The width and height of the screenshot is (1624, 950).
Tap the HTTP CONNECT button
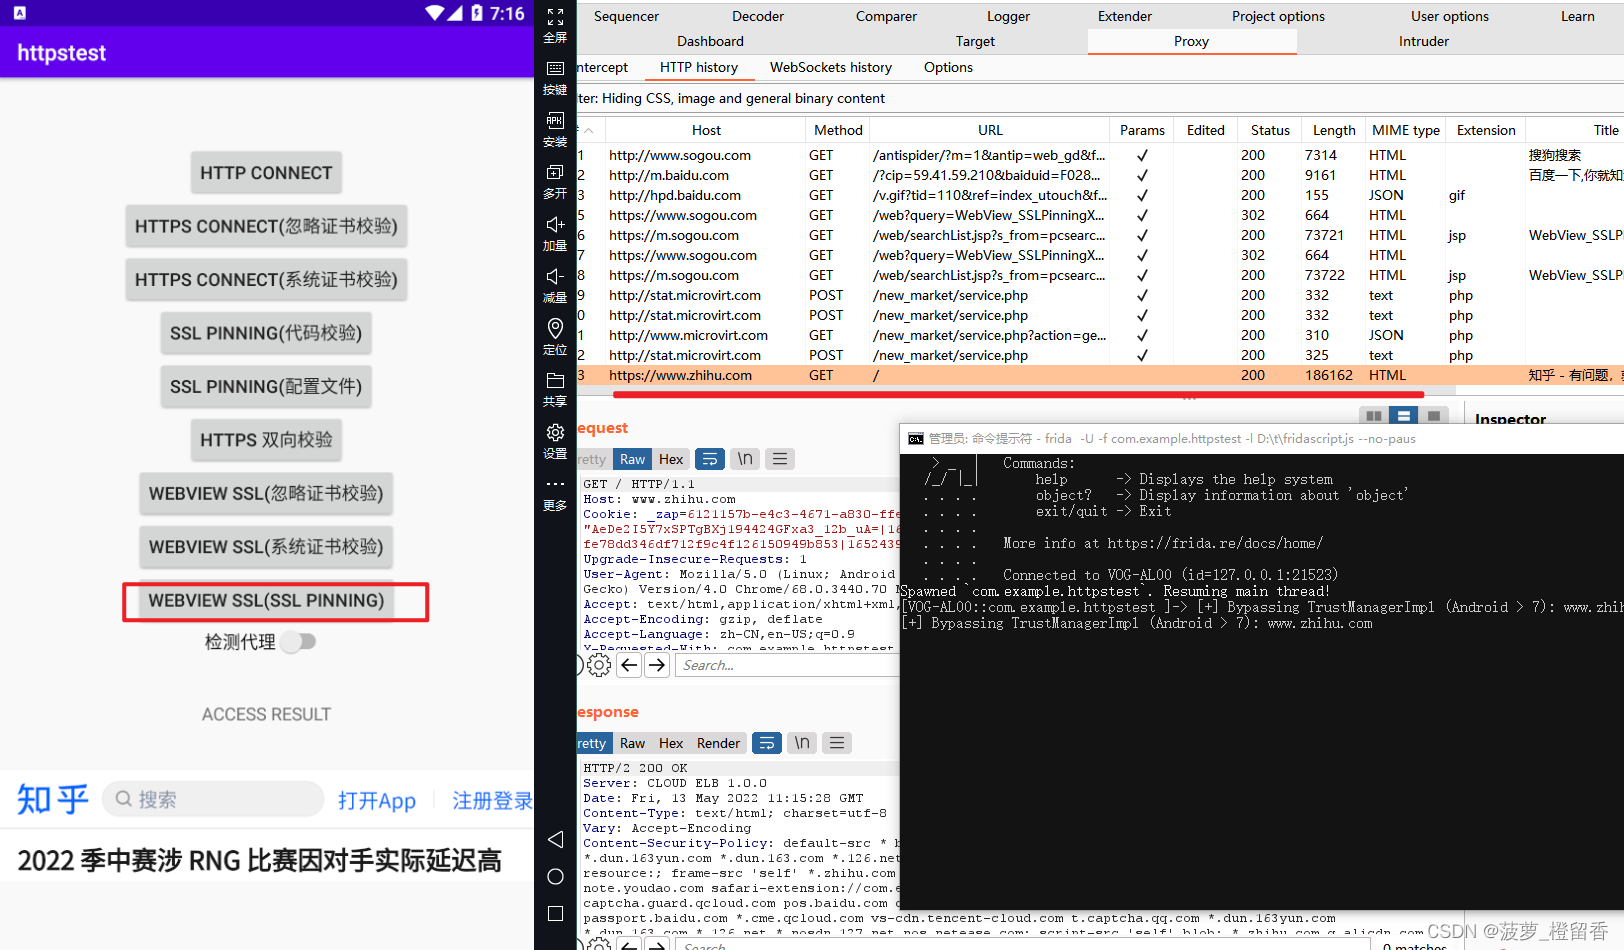[x=266, y=173]
